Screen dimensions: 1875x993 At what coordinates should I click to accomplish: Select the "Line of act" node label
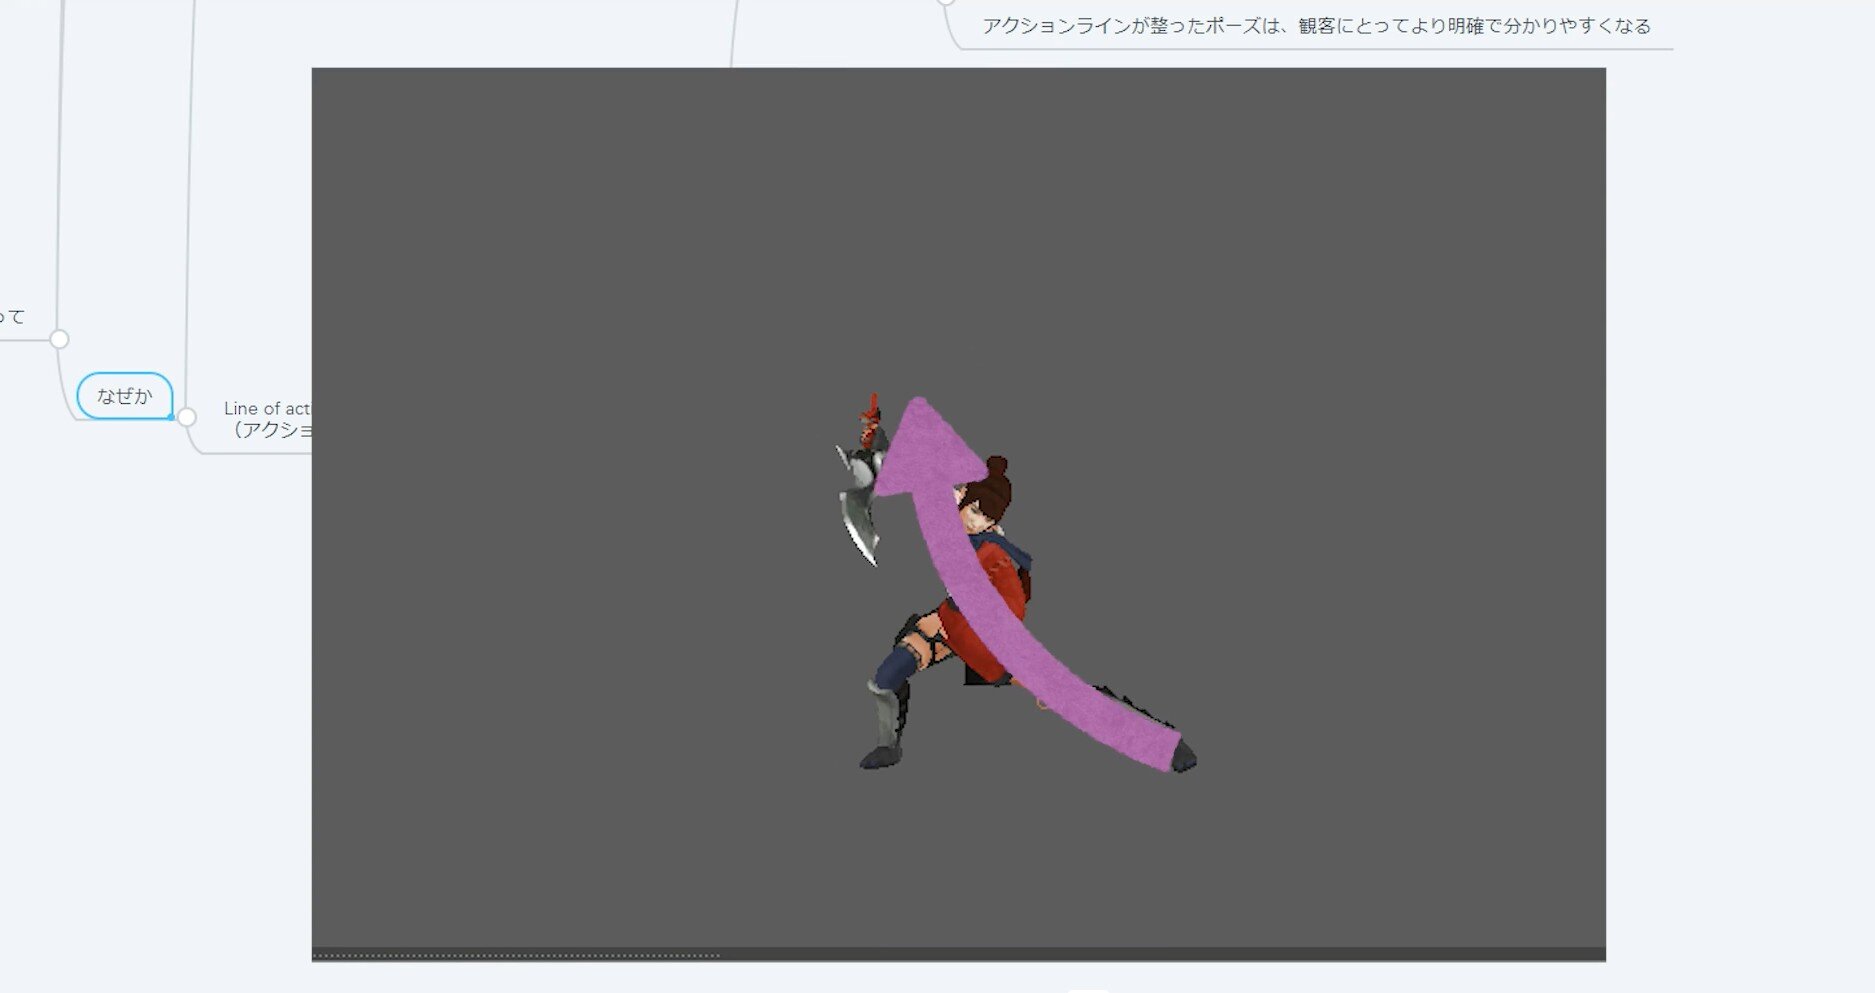[267, 408]
